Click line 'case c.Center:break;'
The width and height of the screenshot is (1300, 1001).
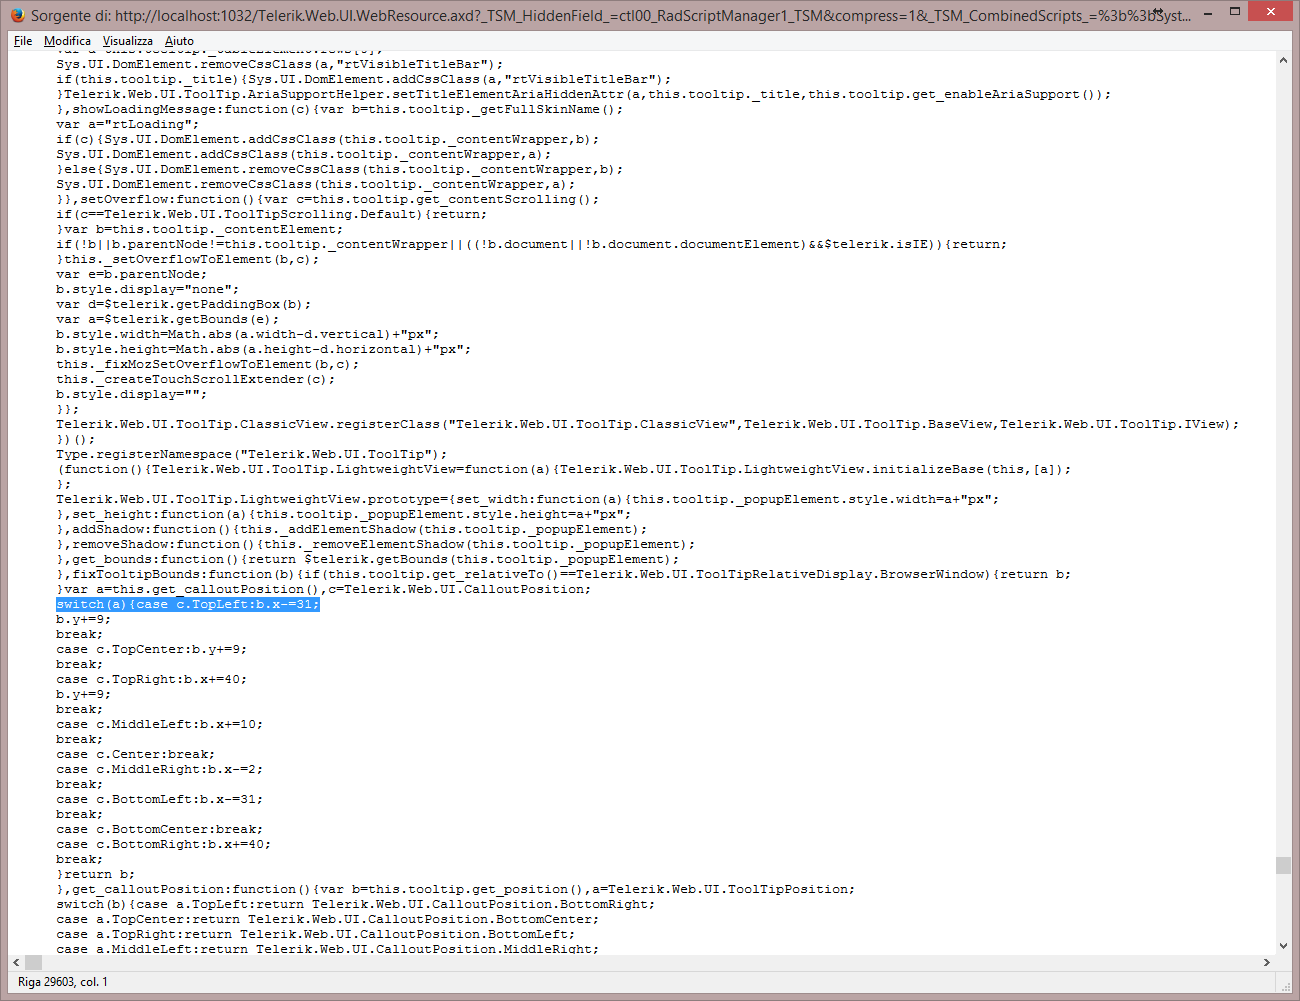coord(135,755)
